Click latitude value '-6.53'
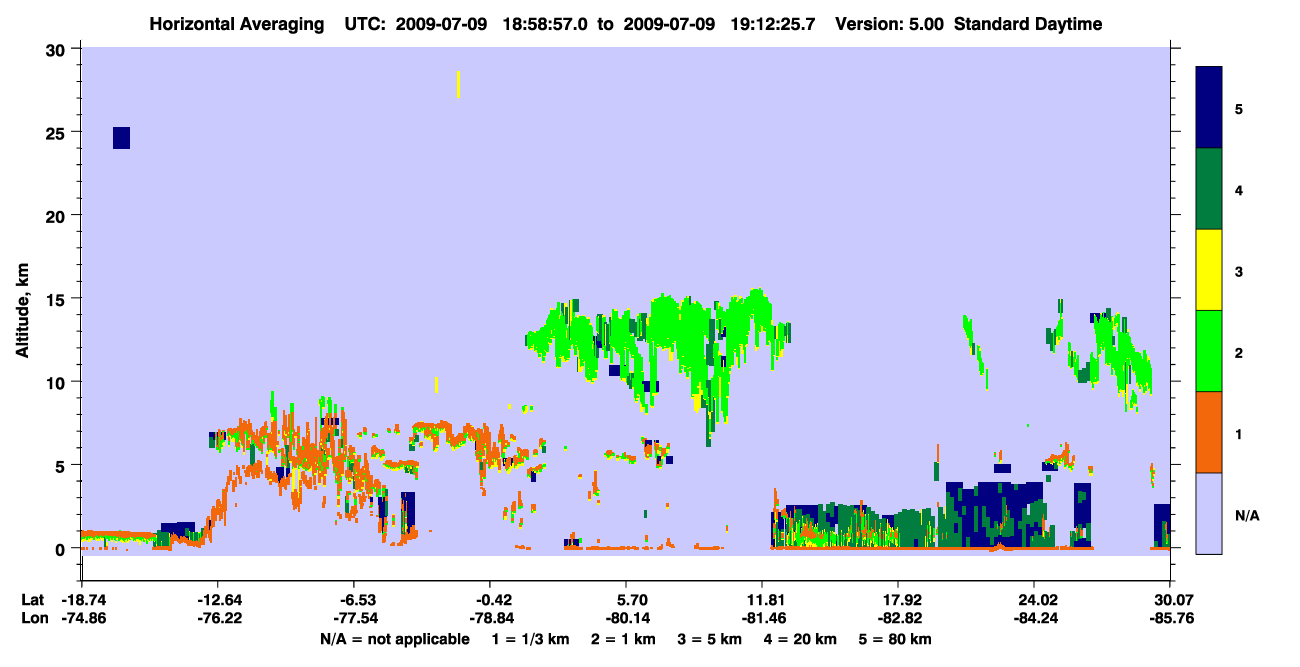1300x667 pixels. point(357,600)
